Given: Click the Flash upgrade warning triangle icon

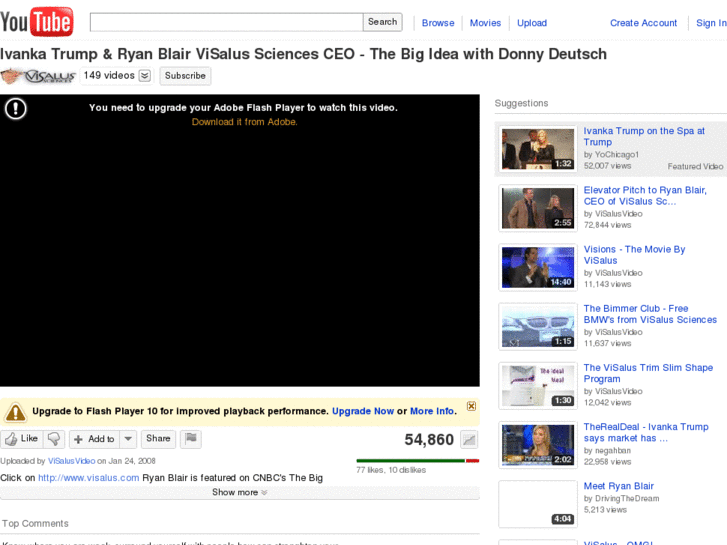Looking at the screenshot, I should click(15, 412).
